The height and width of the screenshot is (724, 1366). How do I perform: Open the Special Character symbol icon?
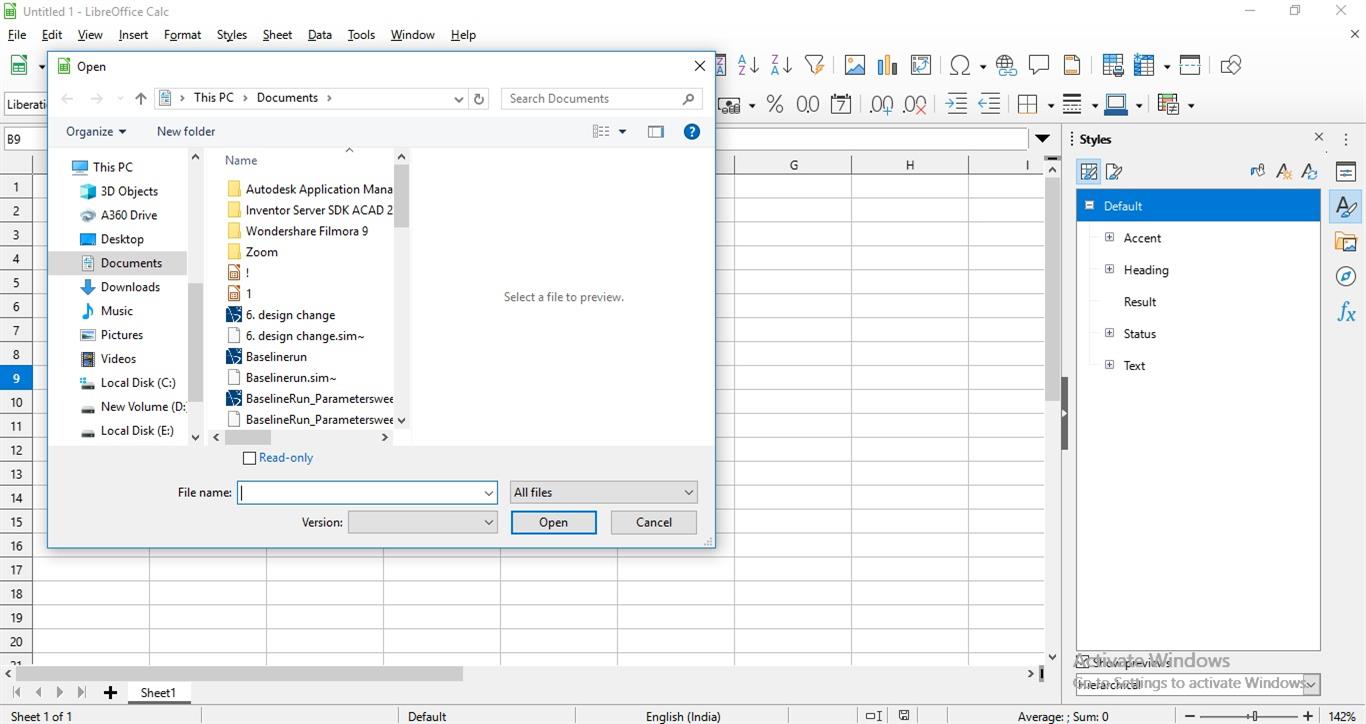pos(960,65)
